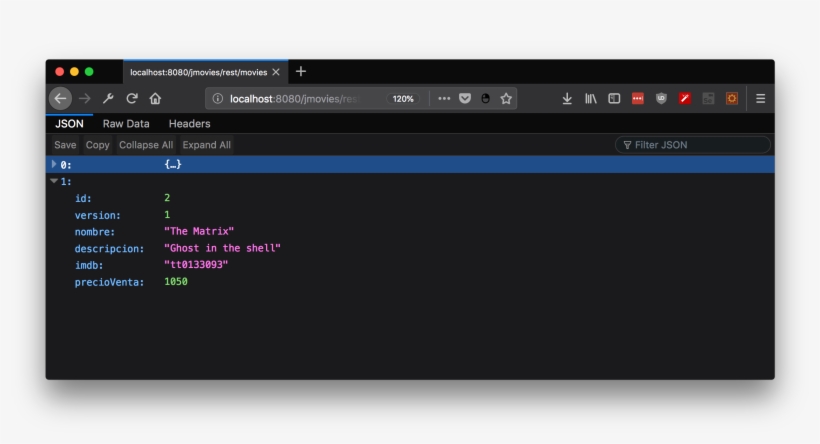Screen dimensions: 820x444
Task: Open the Firefox hamburger menu
Action: coord(760,98)
